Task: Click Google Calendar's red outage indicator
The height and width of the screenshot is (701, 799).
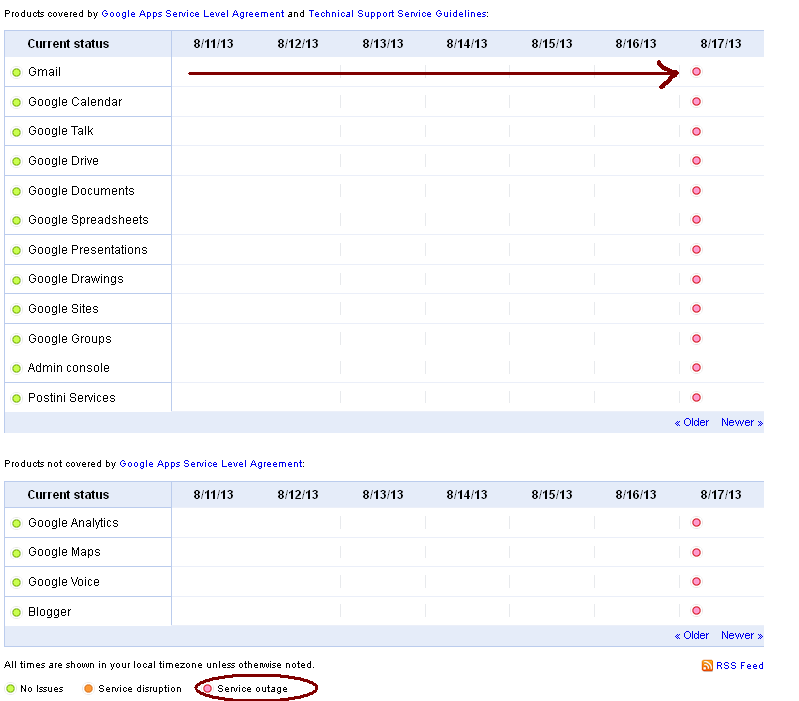Action: pyautogui.click(x=696, y=102)
